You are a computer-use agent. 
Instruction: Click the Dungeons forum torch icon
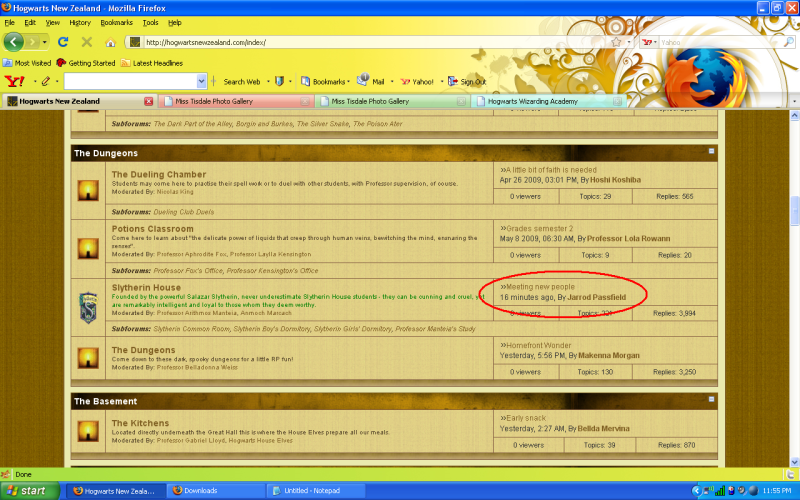click(x=88, y=358)
